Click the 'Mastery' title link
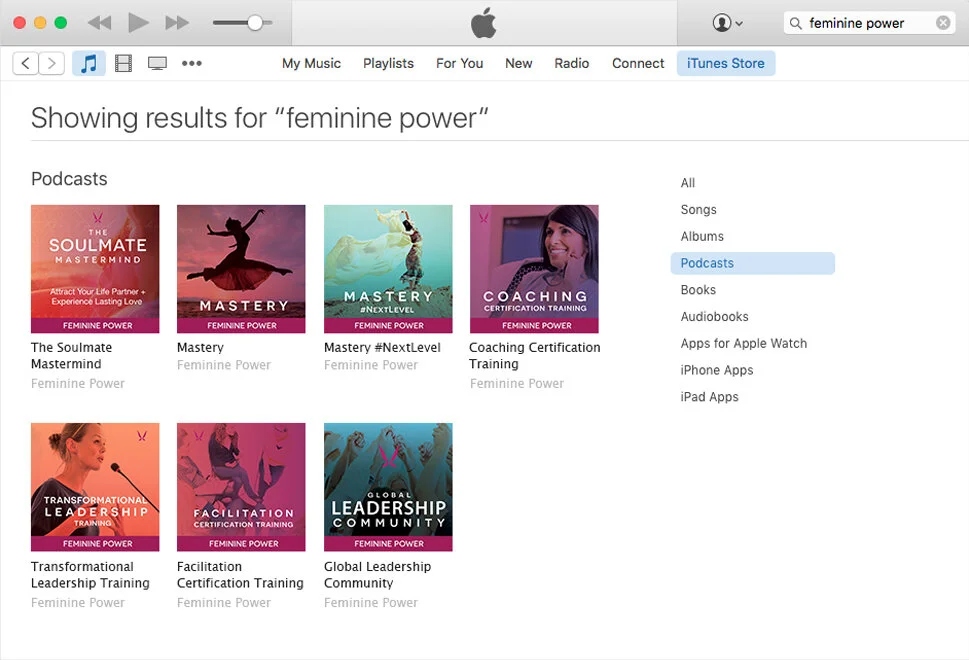Image resolution: width=969 pixels, height=660 pixels. [200, 347]
